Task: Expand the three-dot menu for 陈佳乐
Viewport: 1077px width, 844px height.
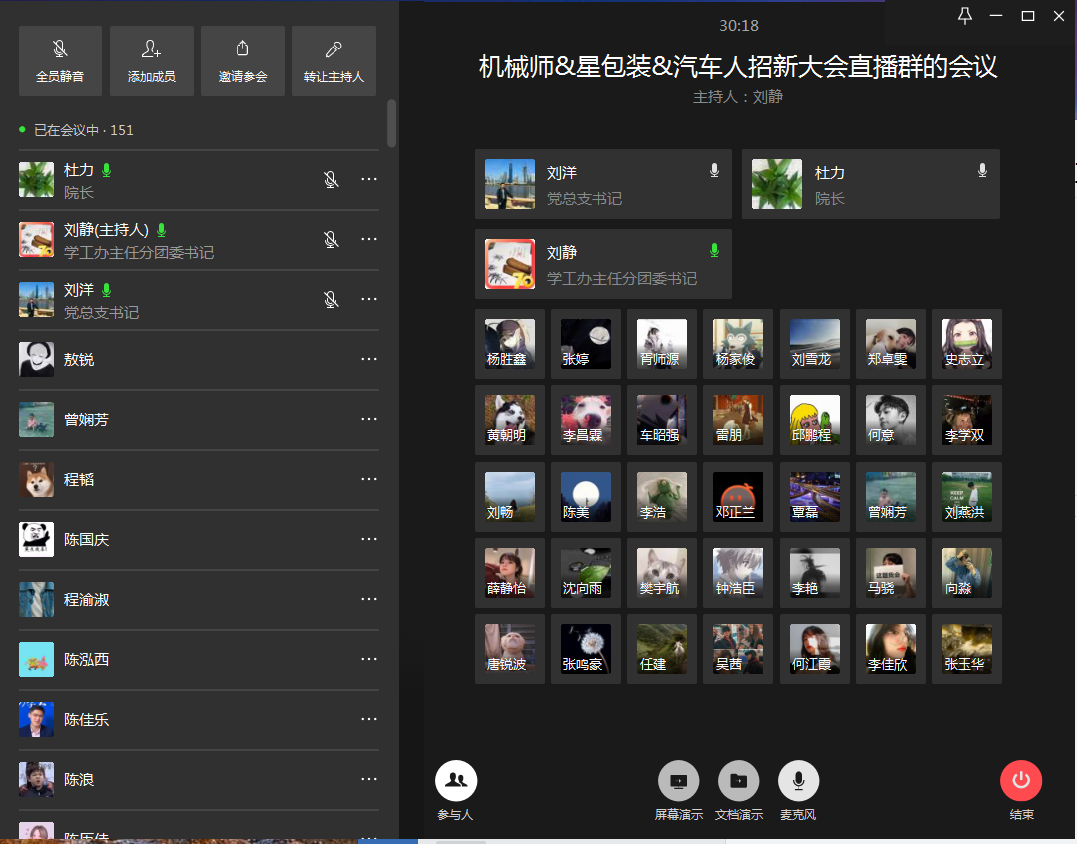Action: 369,719
